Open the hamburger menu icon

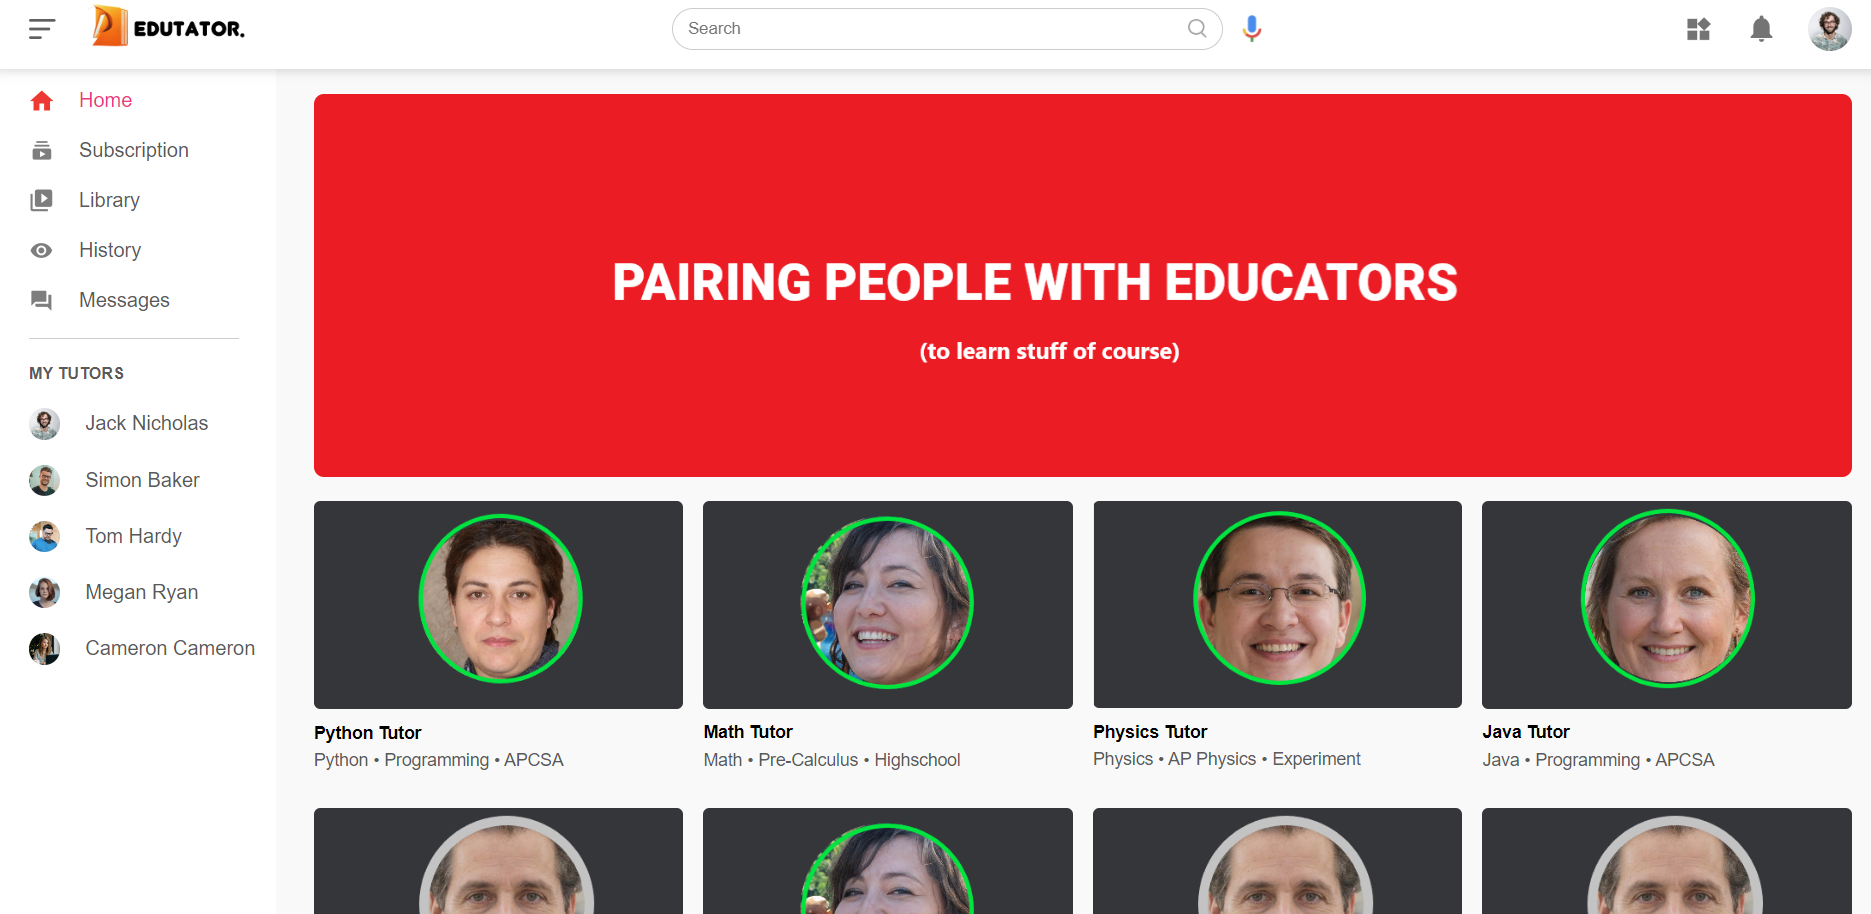[x=41, y=29]
